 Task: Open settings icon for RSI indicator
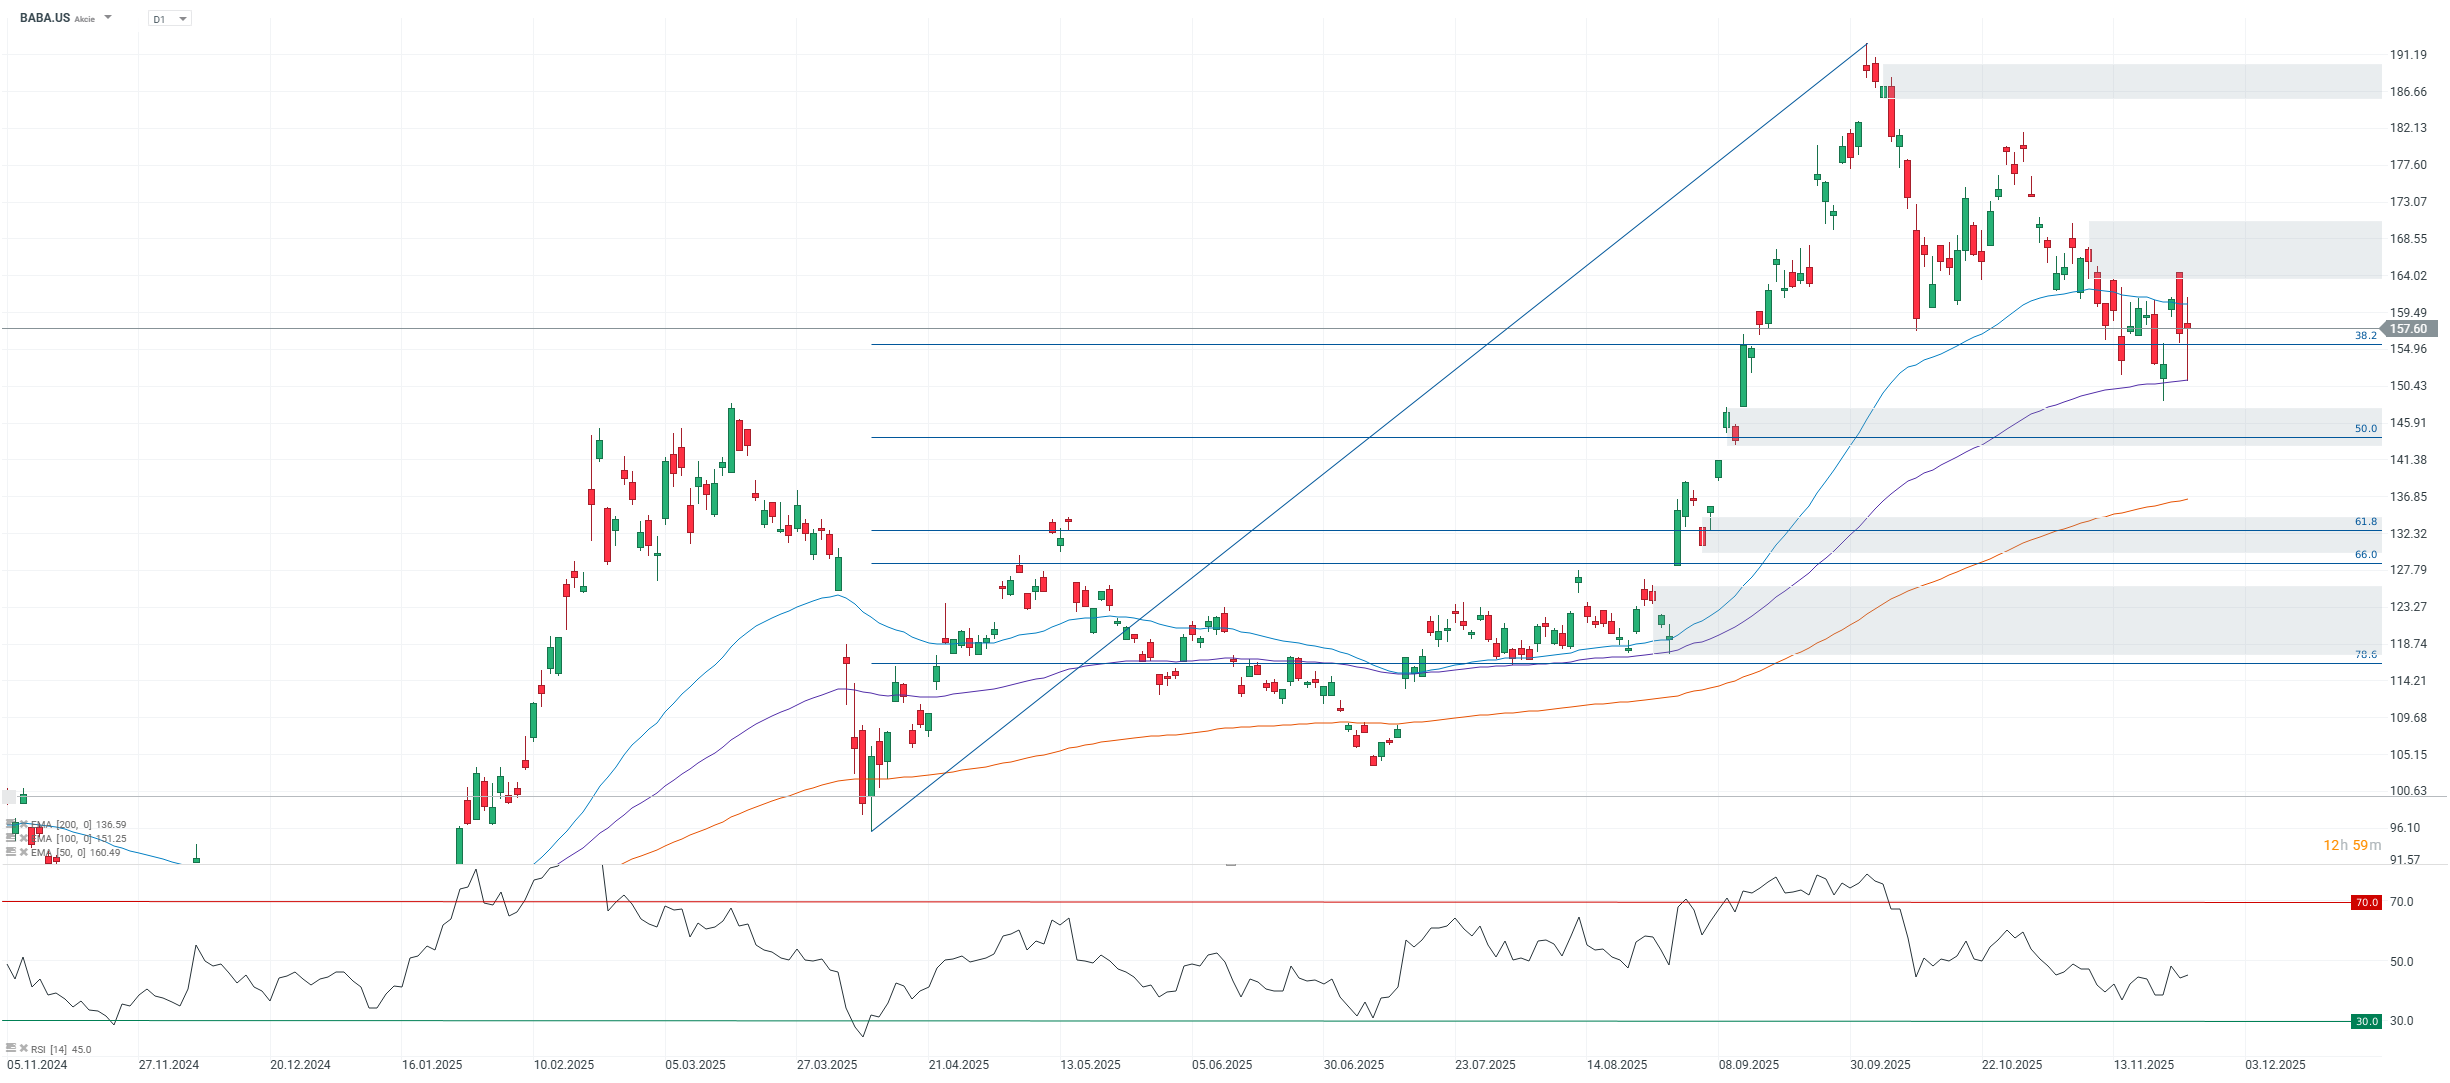pos(11,1048)
